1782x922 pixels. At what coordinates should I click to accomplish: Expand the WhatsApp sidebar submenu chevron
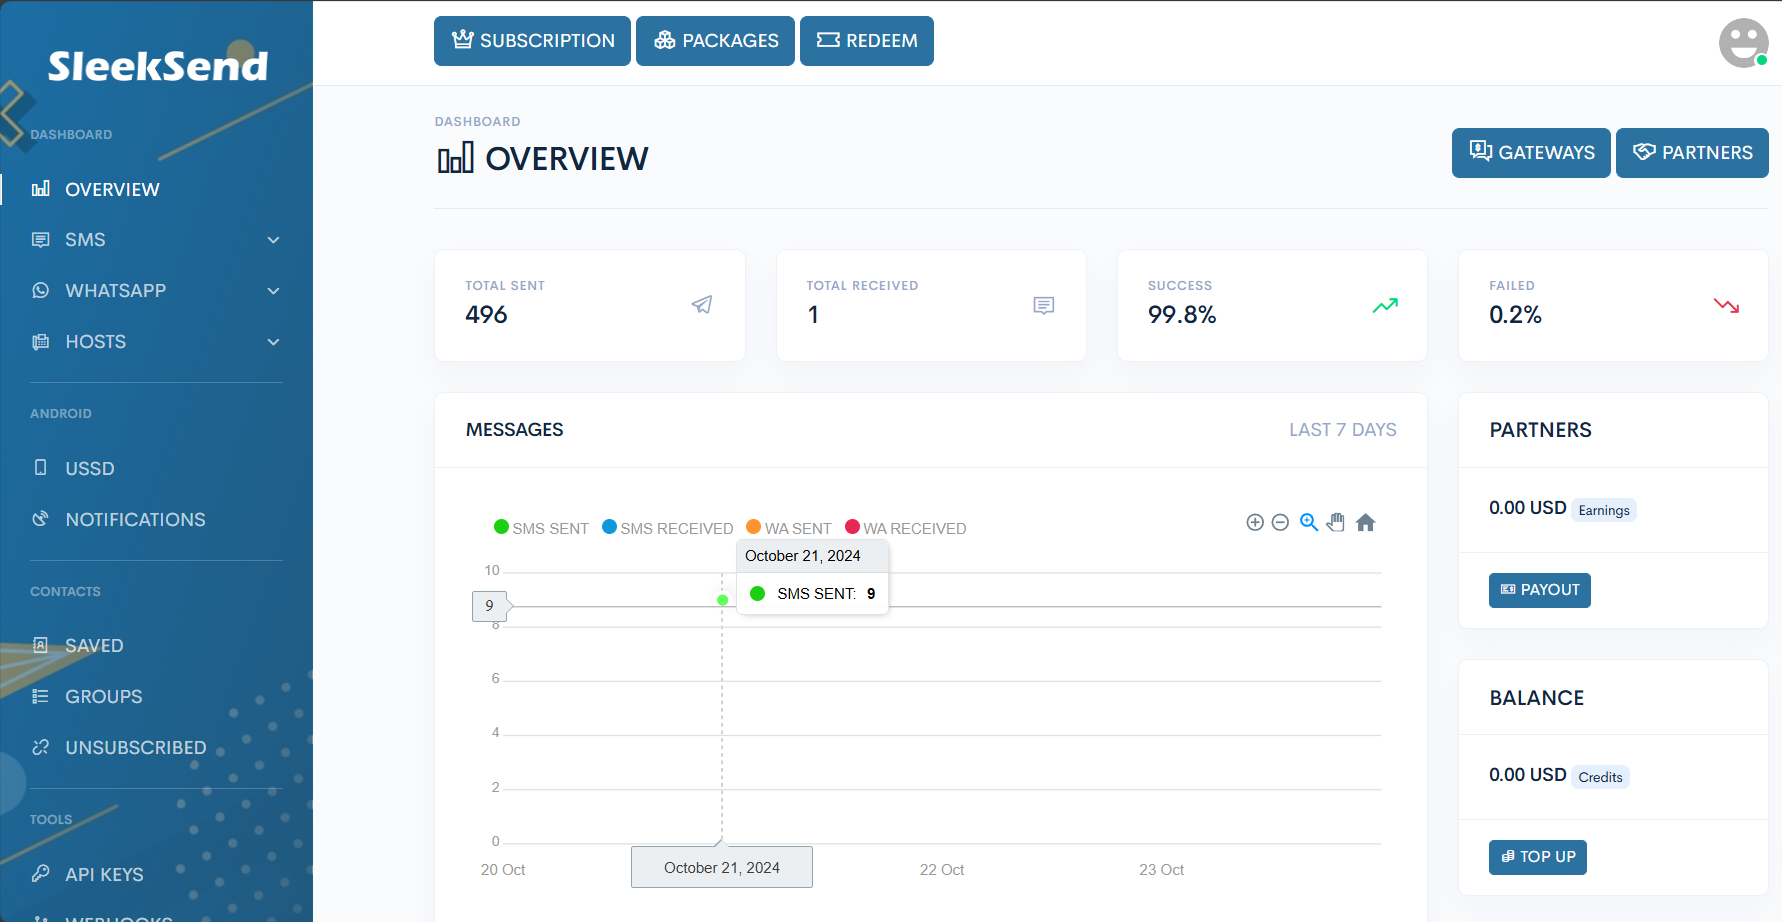tap(273, 291)
